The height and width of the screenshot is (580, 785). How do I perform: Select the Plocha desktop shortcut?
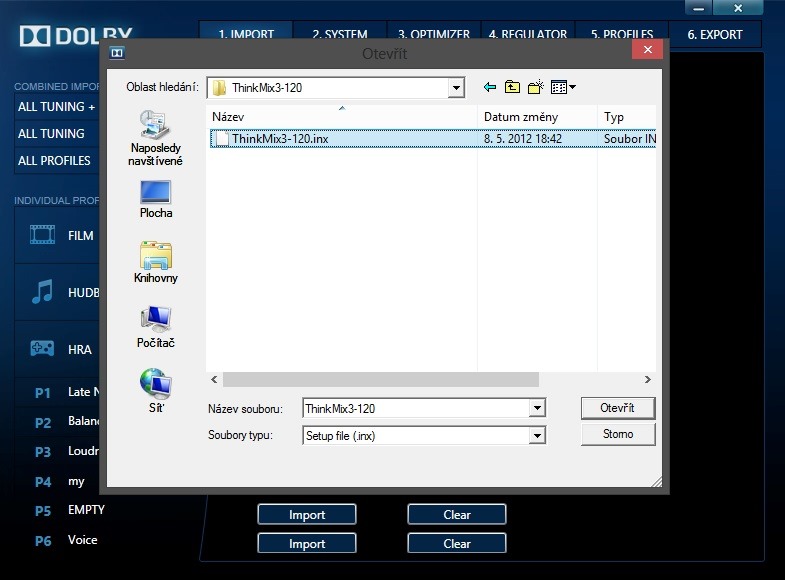[155, 200]
